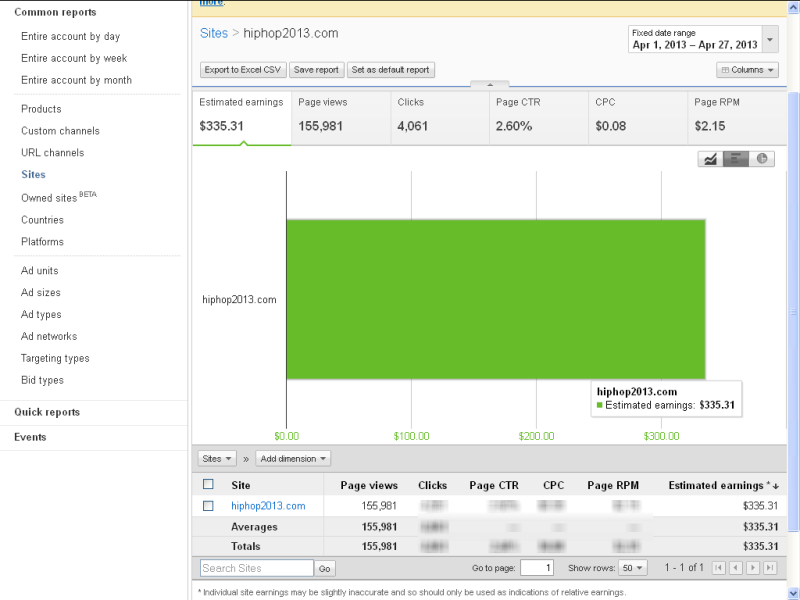Click the Search Sites input field
800x600 pixels.
pyautogui.click(x=257, y=568)
